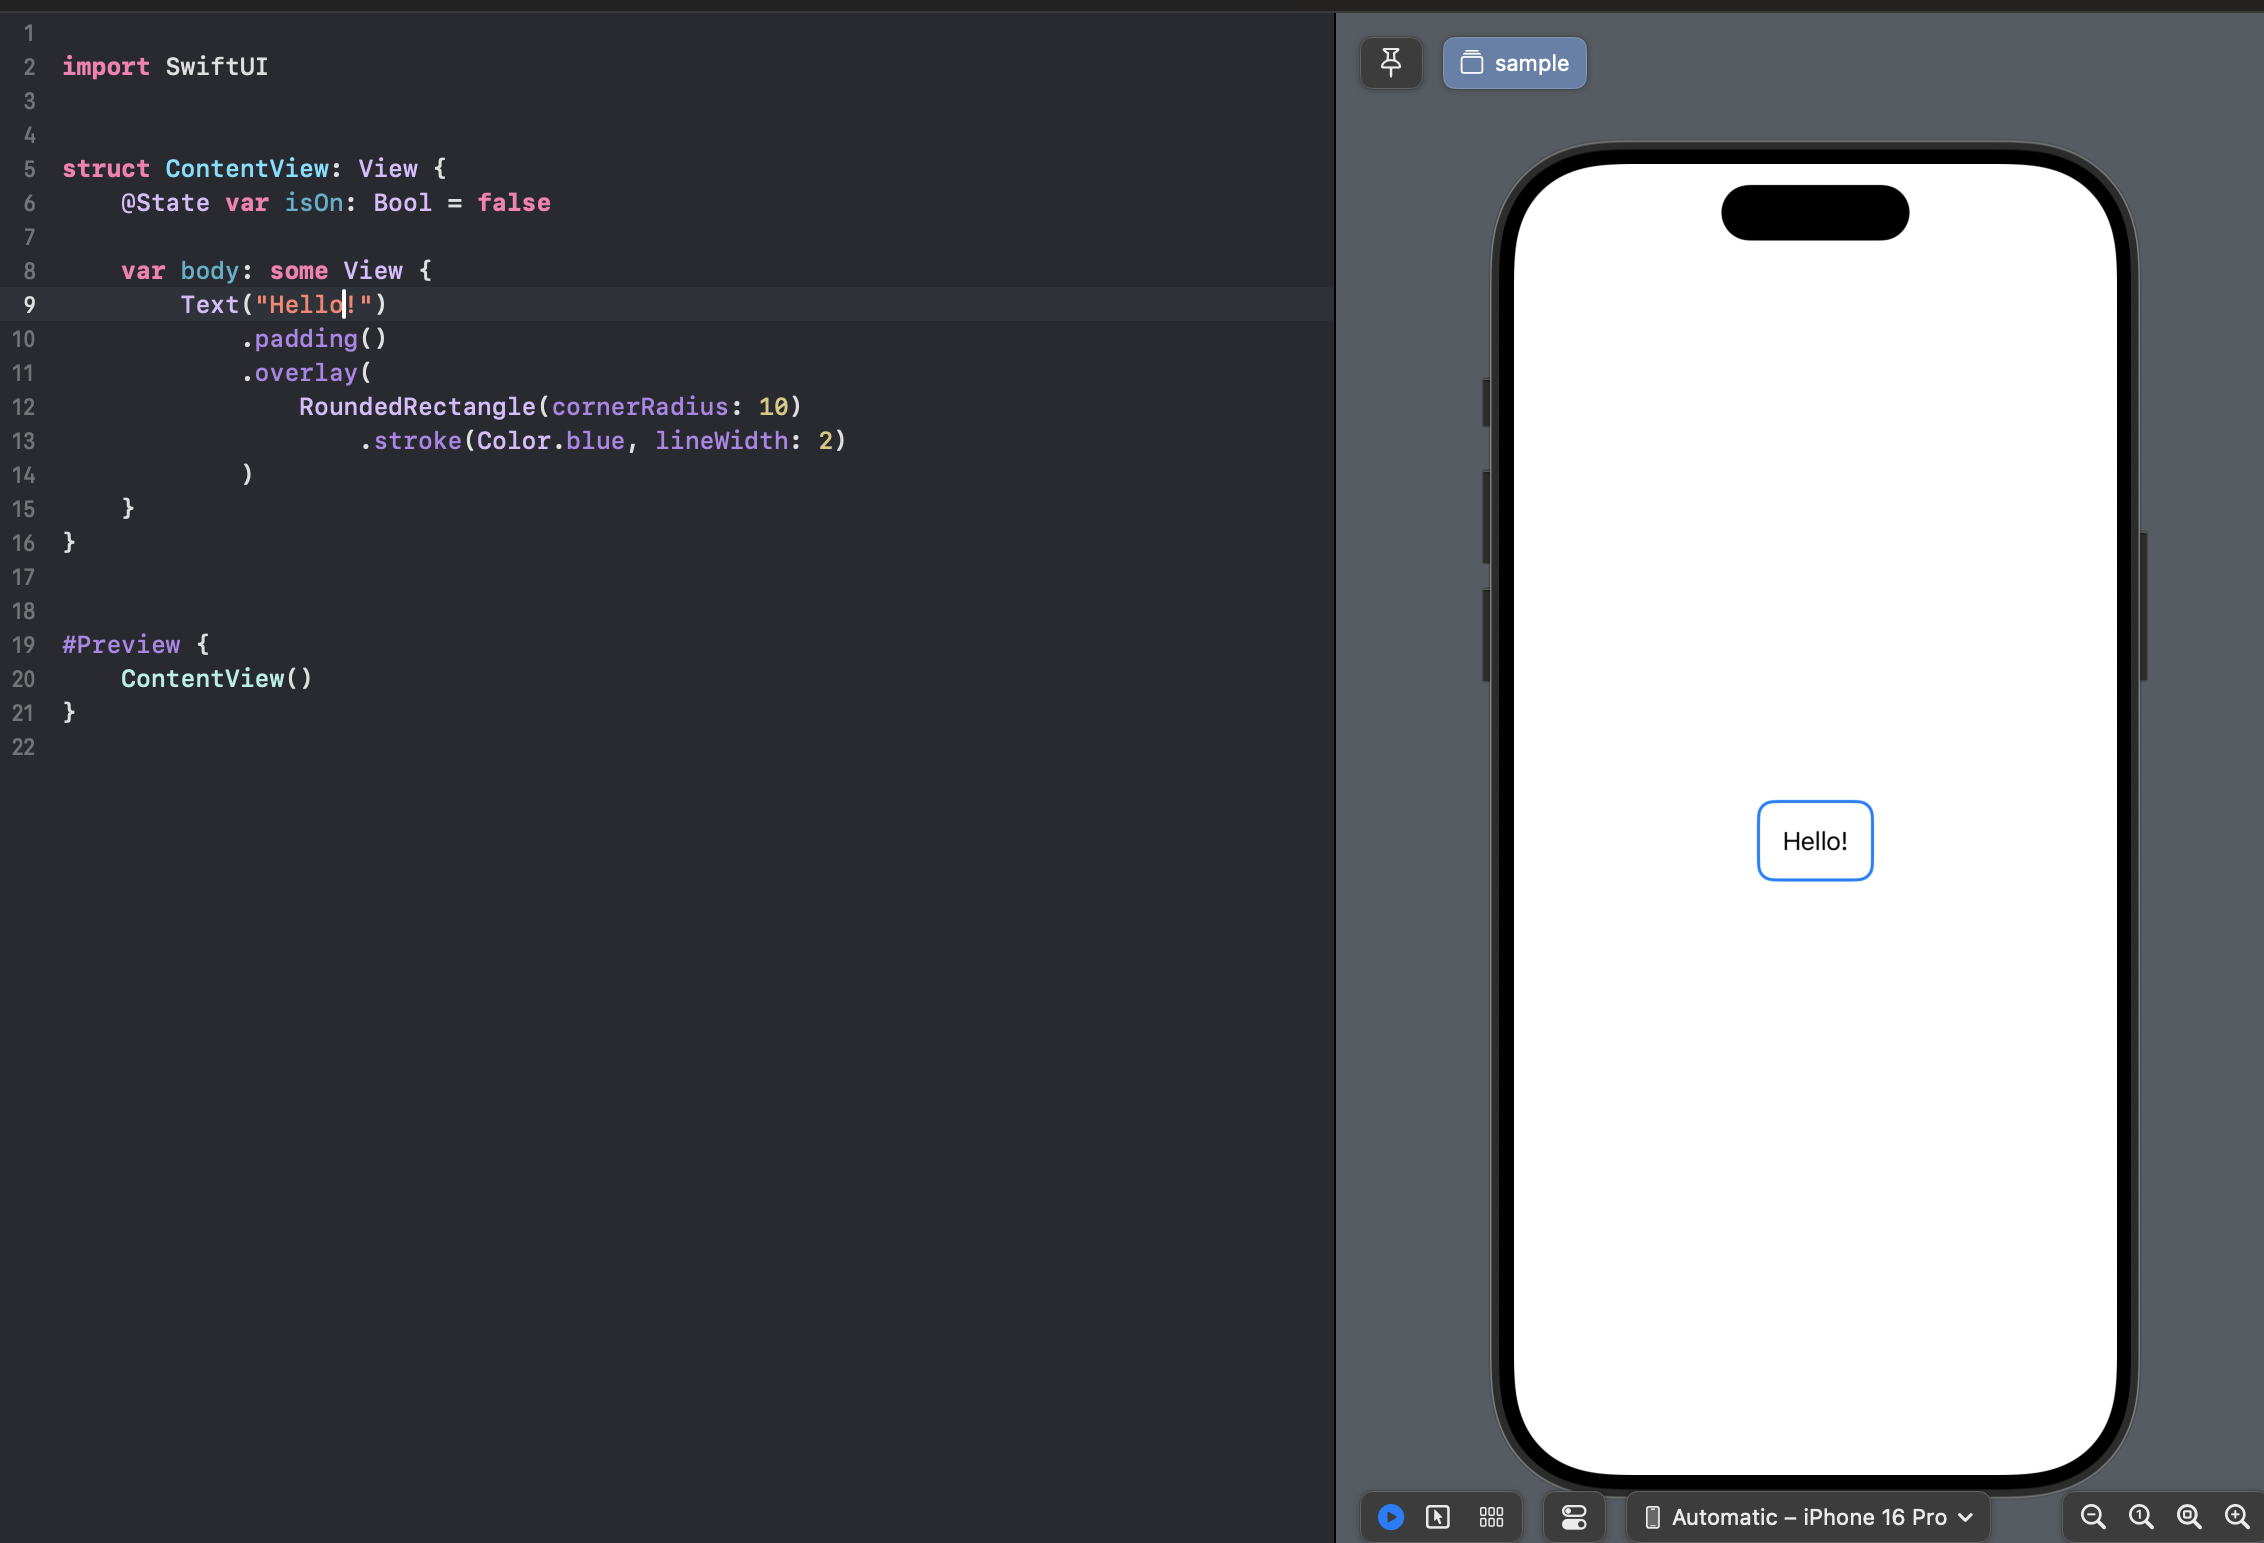This screenshot has width=2264, height=1543.
Task: Click the import SwiftUI statement
Action: click(165, 67)
